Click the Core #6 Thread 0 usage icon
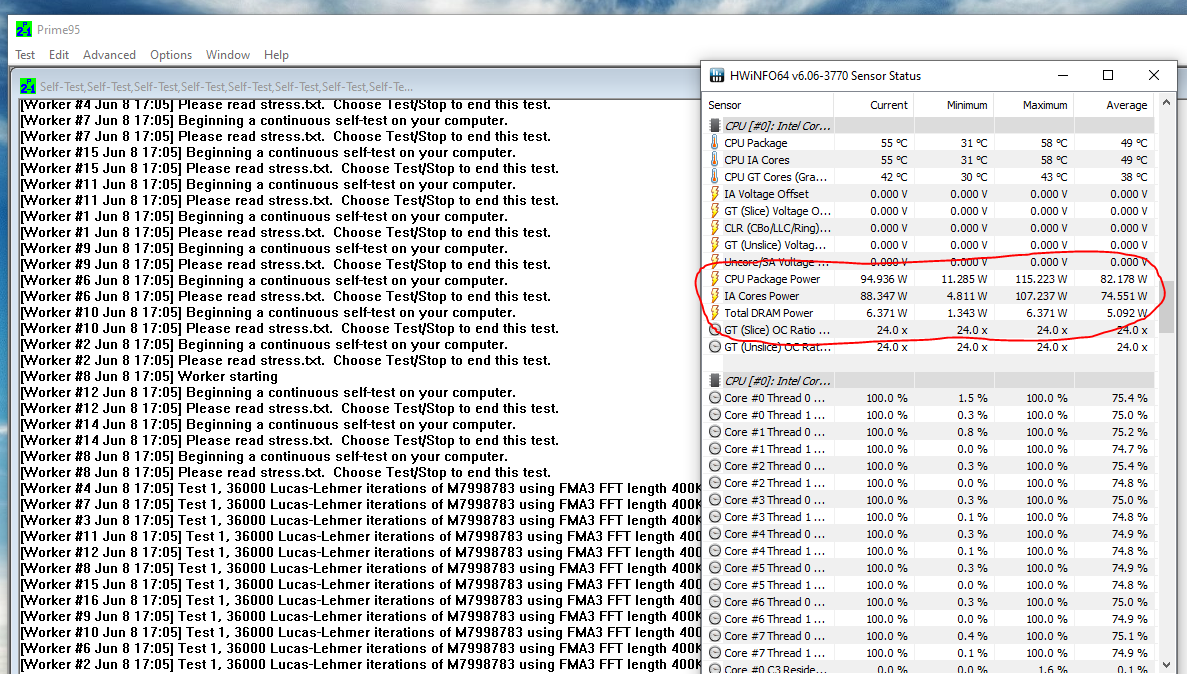This screenshot has height=674, width=1187. pos(715,602)
